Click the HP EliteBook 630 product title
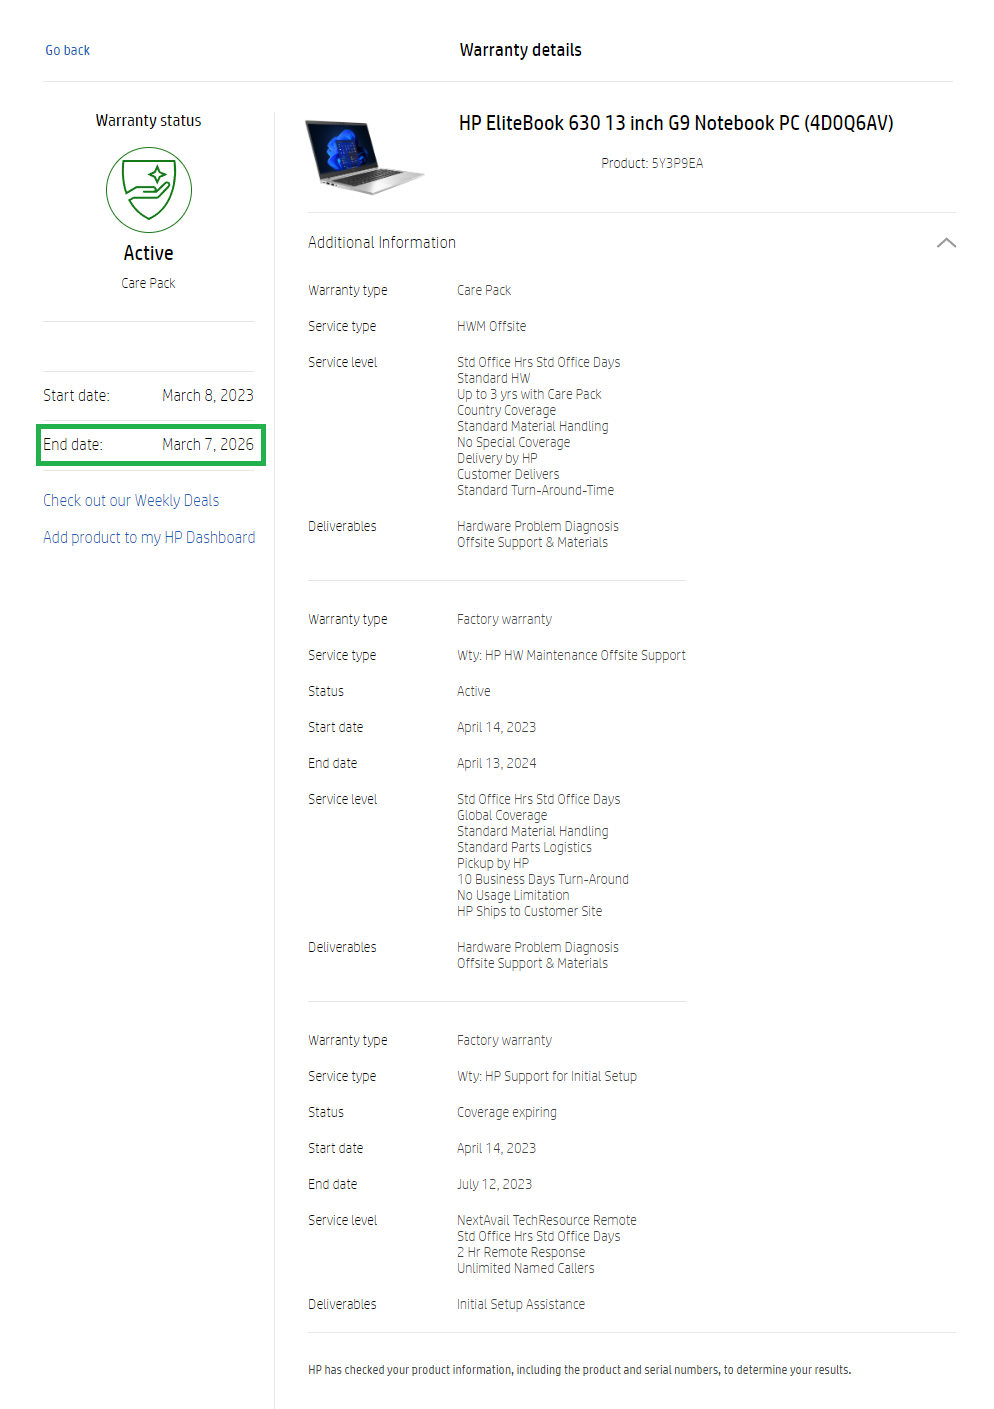The width and height of the screenshot is (994, 1409). pyautogui.click(x=675, y=123)
